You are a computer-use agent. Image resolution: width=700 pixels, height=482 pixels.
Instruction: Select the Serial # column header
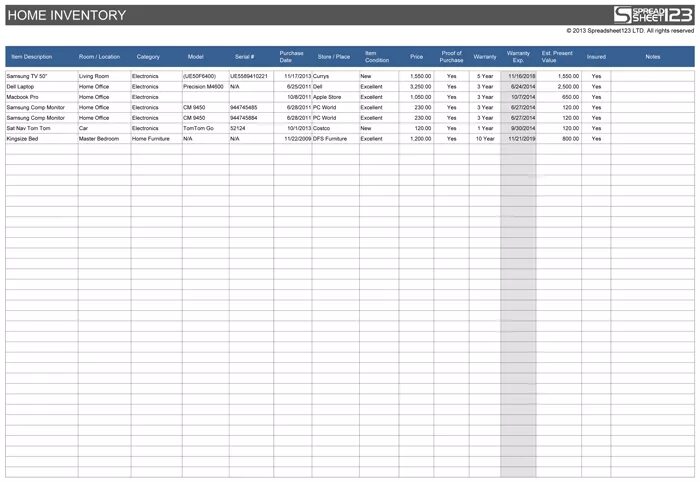pyautogui.click(x=244, y=57)
